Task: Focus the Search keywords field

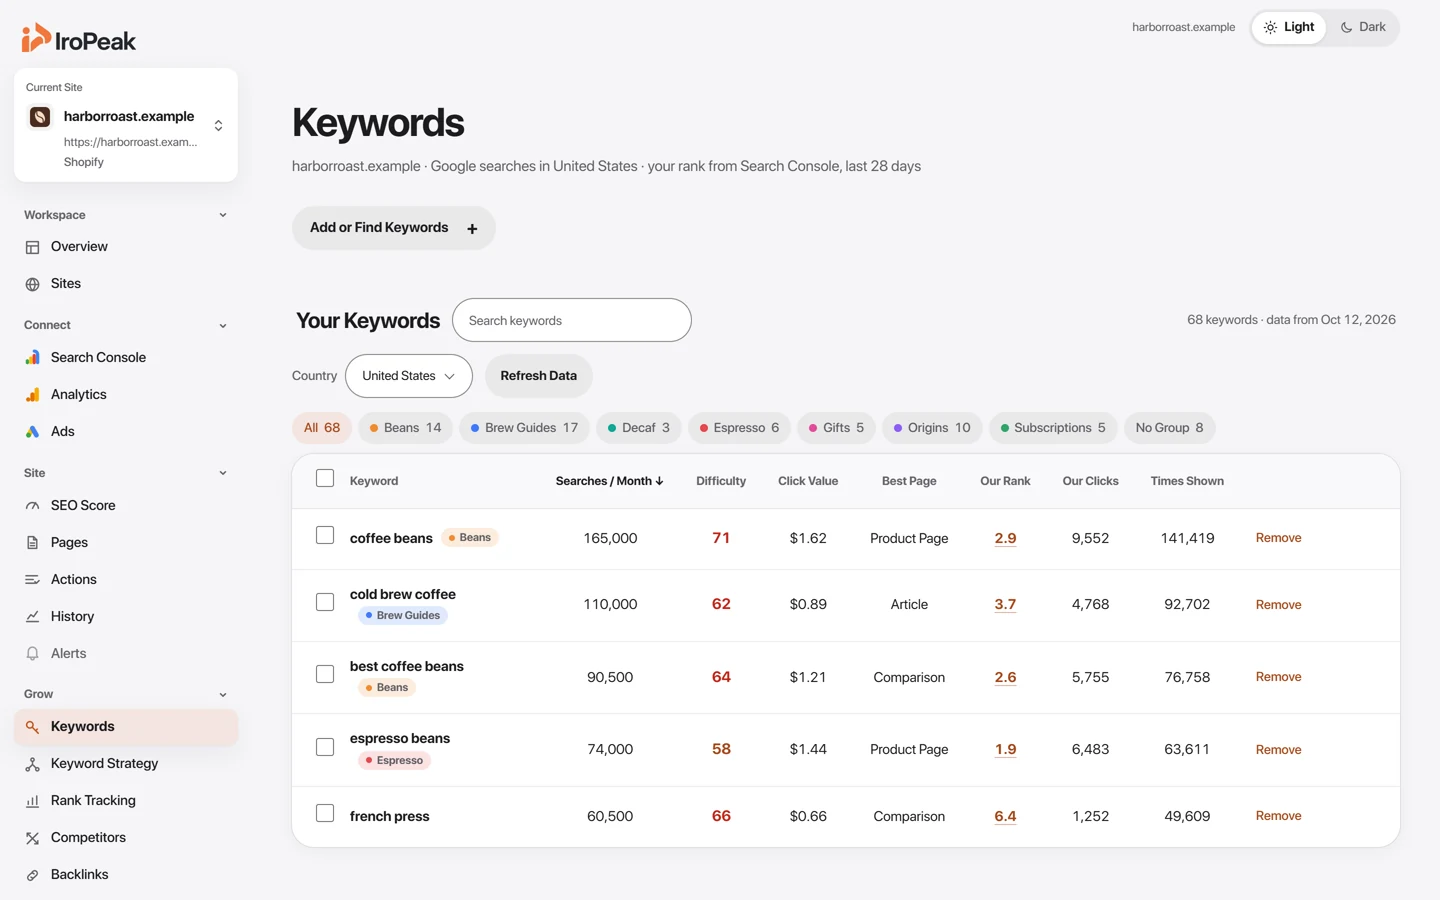Action: pos(572,320)
